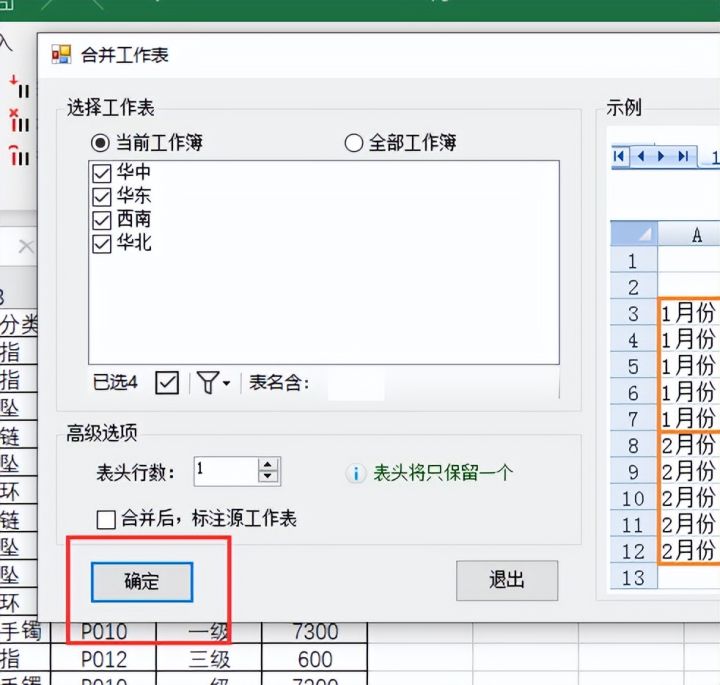Click the next-sheet arrow in example
The image size is (720, 685).
coord(661,157)
